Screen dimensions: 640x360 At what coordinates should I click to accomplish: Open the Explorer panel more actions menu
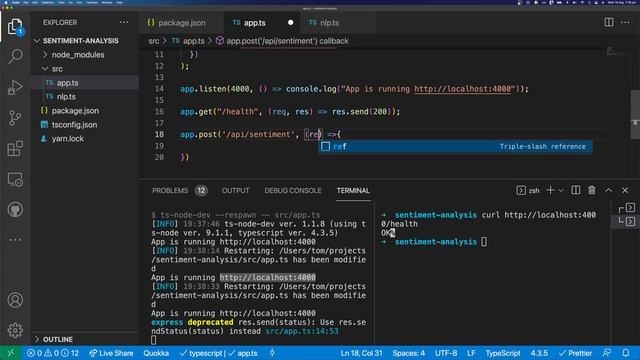[x=124, y=22]
